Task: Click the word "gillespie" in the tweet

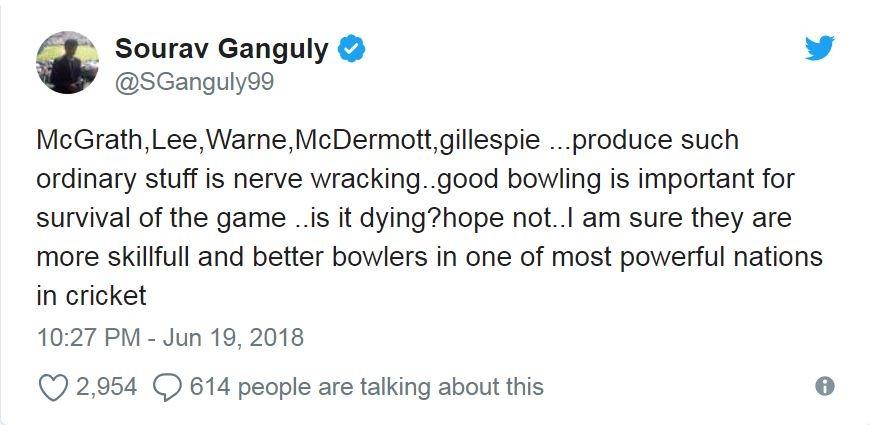Action: point(489,140)
